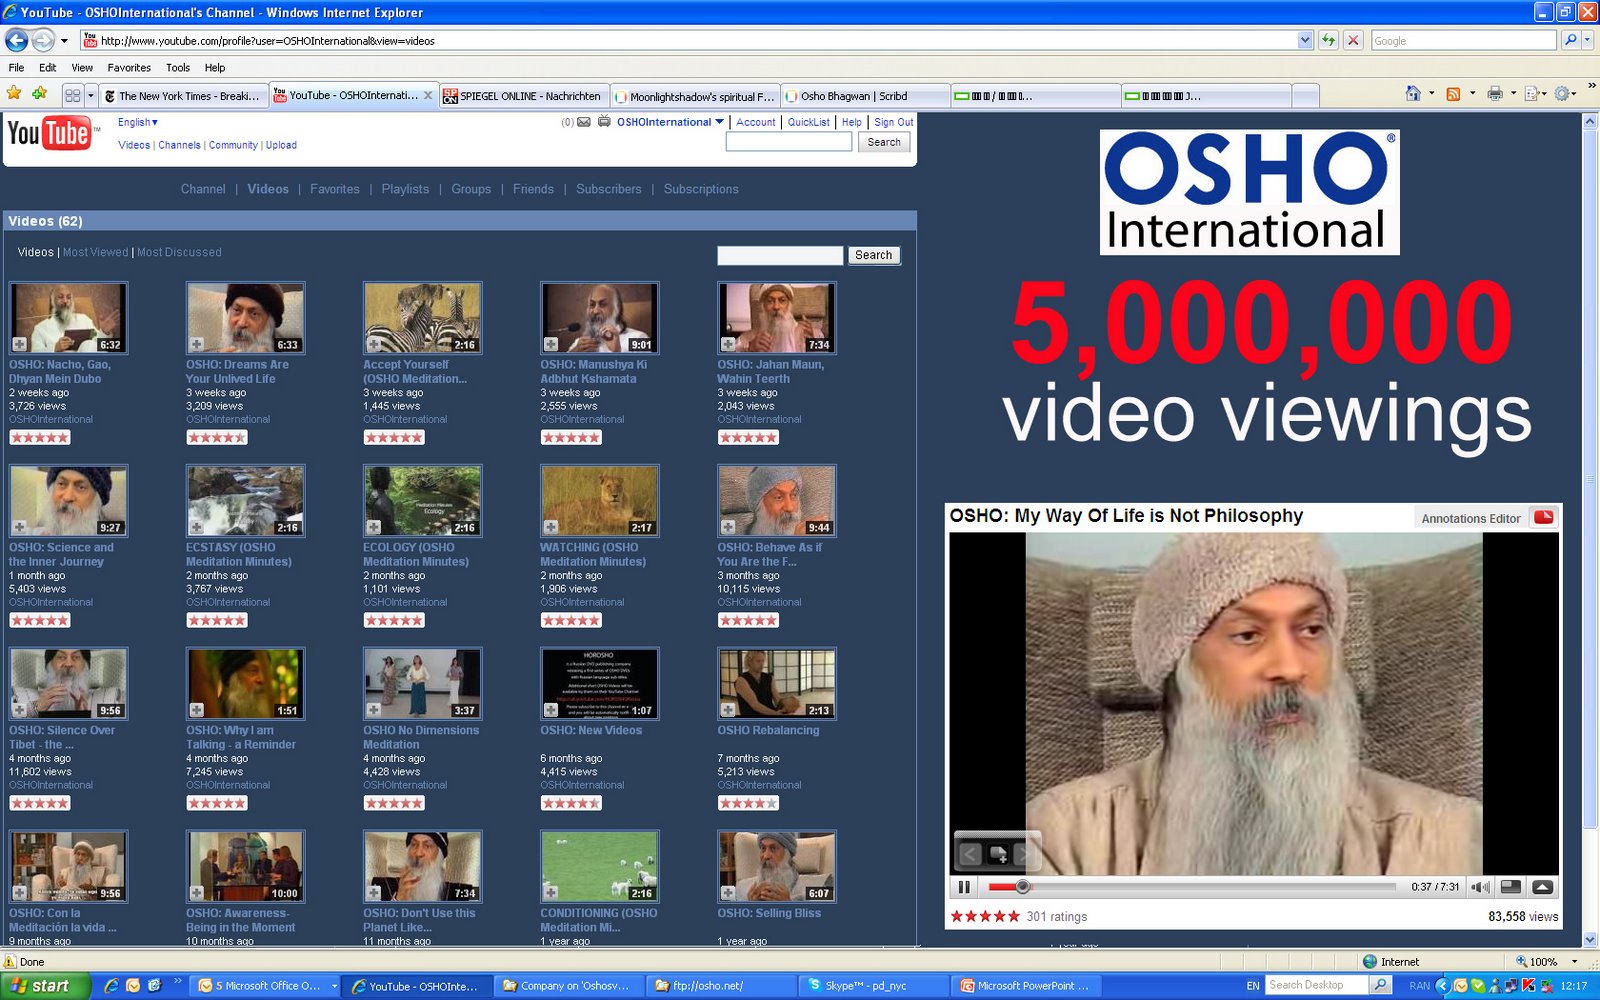Click the RSS feeds toolbar icon

click(1453, 93)
